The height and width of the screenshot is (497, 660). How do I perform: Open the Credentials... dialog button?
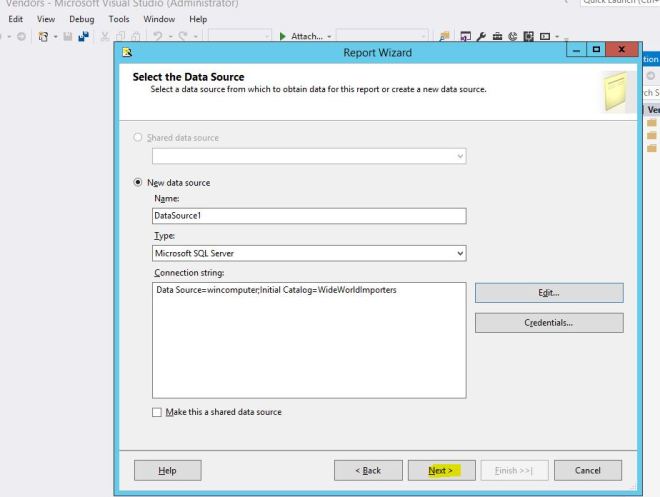click(548, 323)
